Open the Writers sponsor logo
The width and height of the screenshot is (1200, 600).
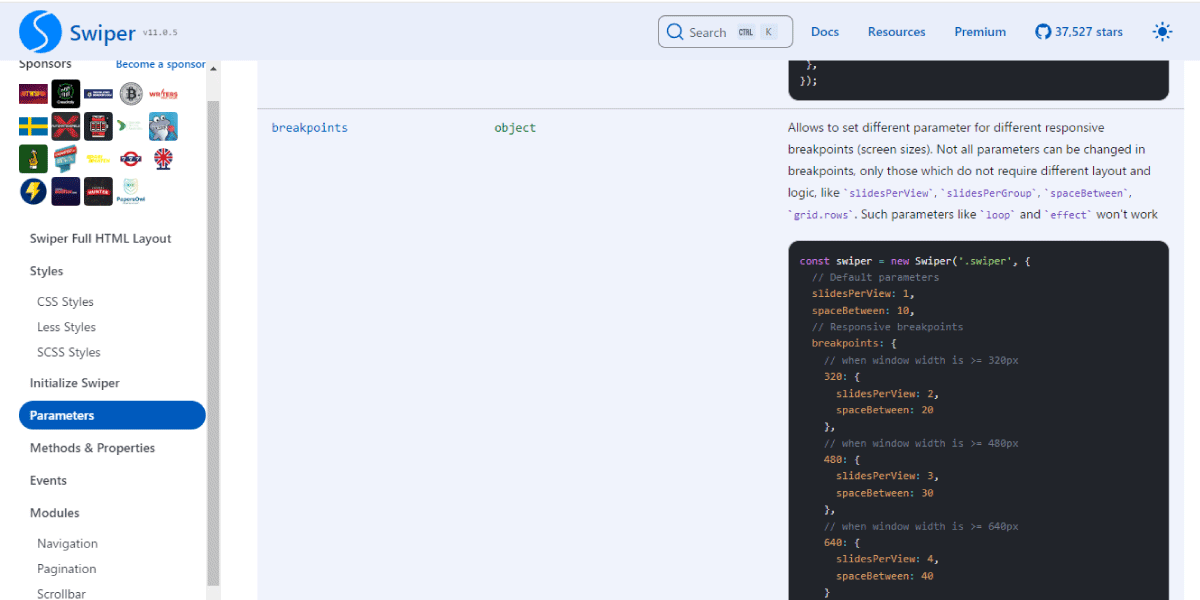(x=163, y=94)
